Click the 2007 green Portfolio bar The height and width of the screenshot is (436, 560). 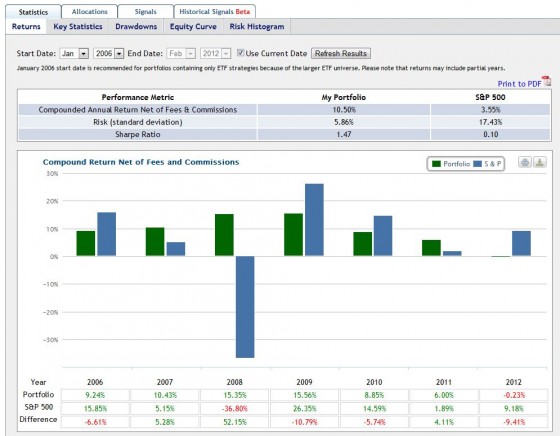(x=155, y=242)
